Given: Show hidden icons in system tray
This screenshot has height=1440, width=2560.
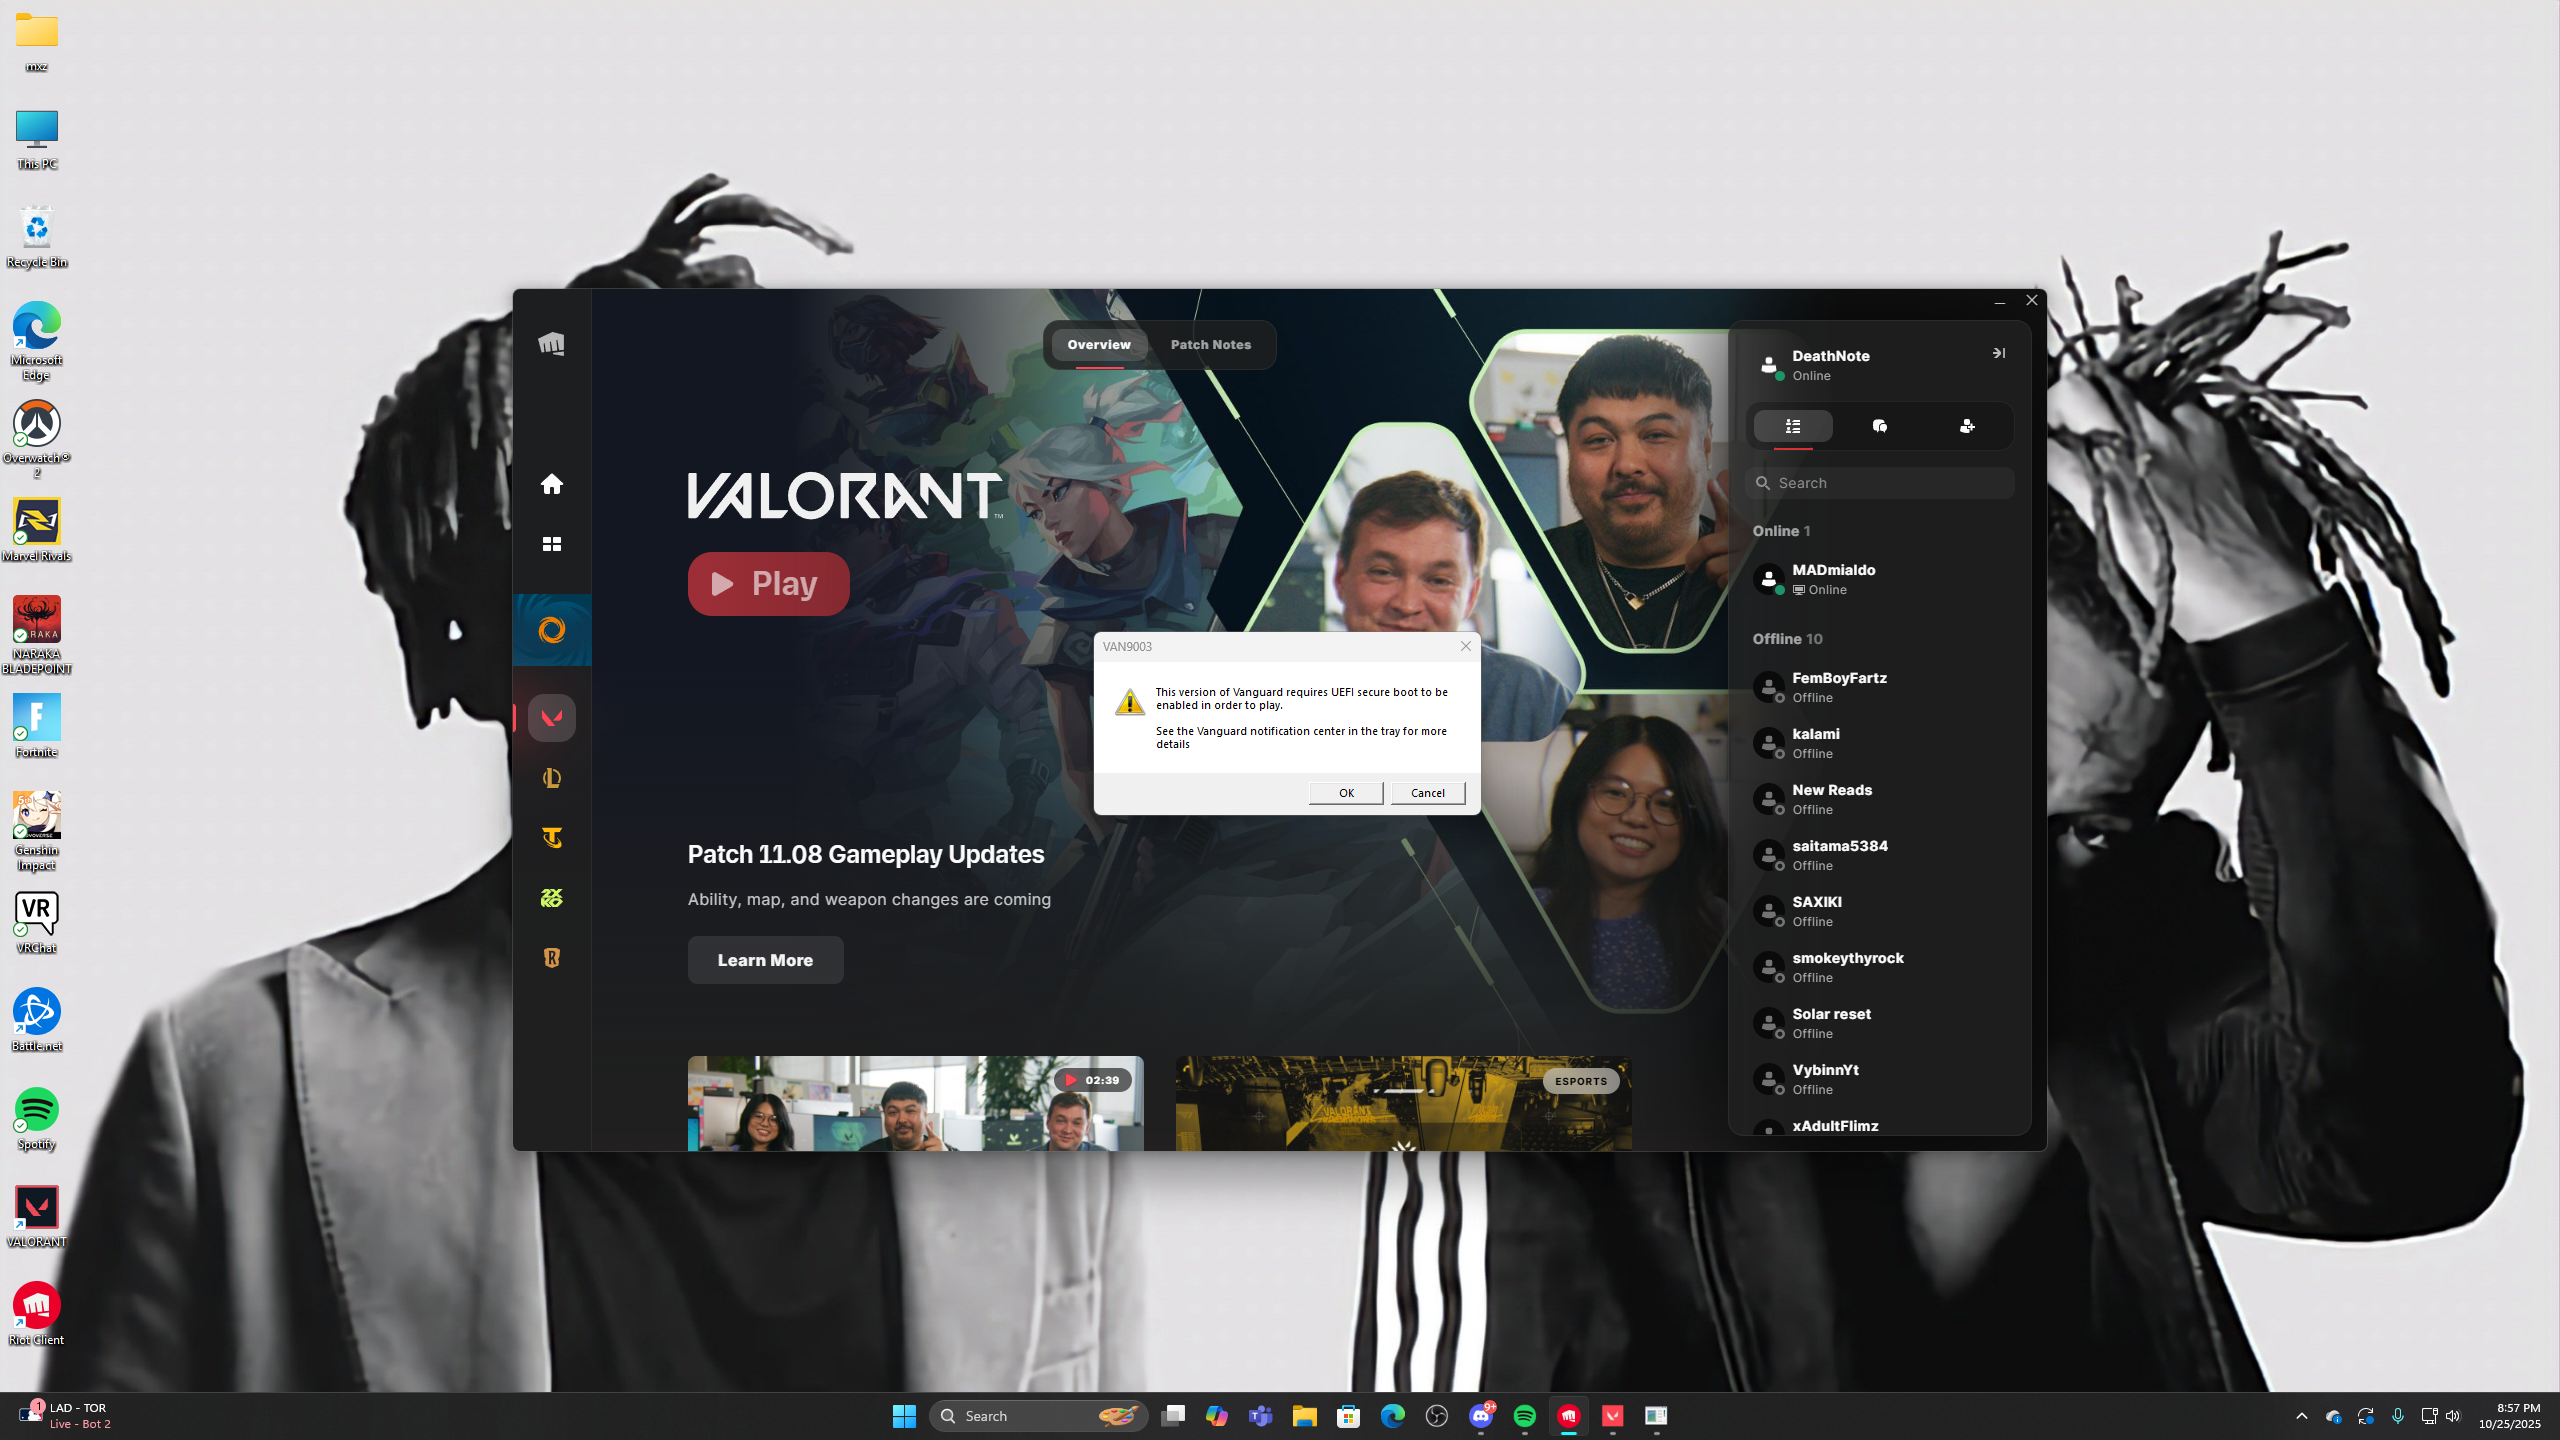Looking at the screenshot, I should 2302,1416.
